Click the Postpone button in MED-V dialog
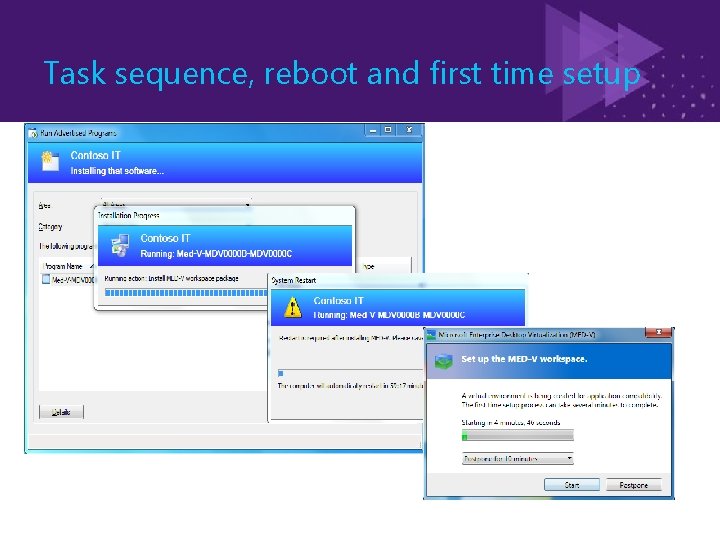Screen dimensions: 720x540 634,485
